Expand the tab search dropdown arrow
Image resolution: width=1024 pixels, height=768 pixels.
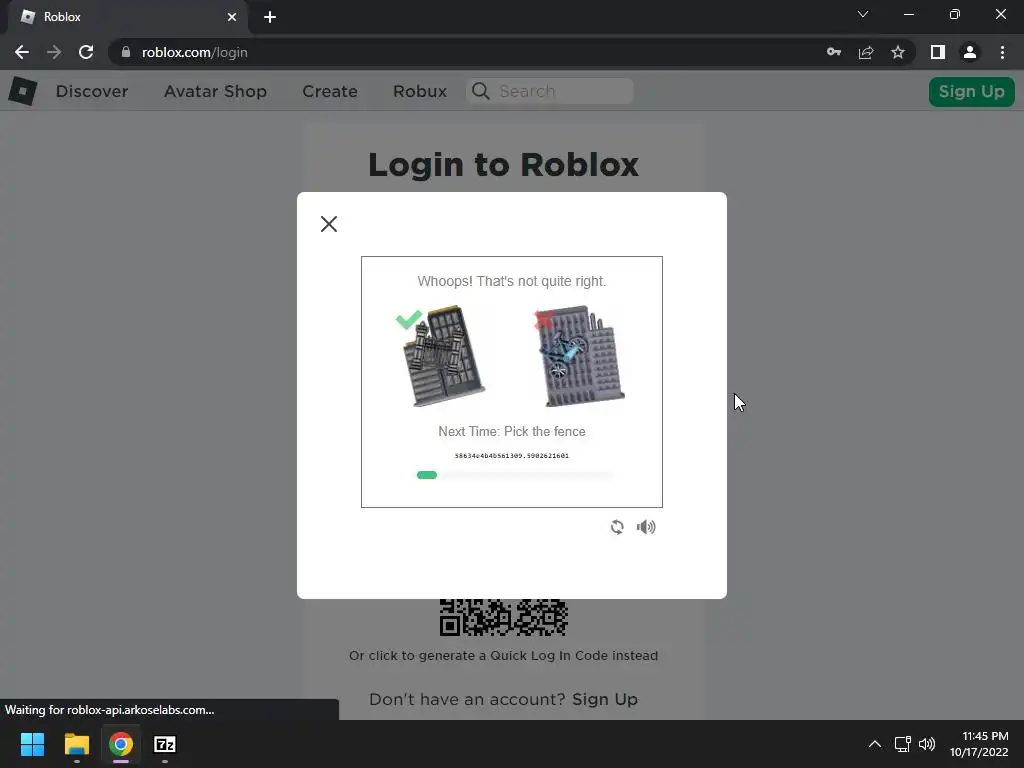click(x=863, y=14)
